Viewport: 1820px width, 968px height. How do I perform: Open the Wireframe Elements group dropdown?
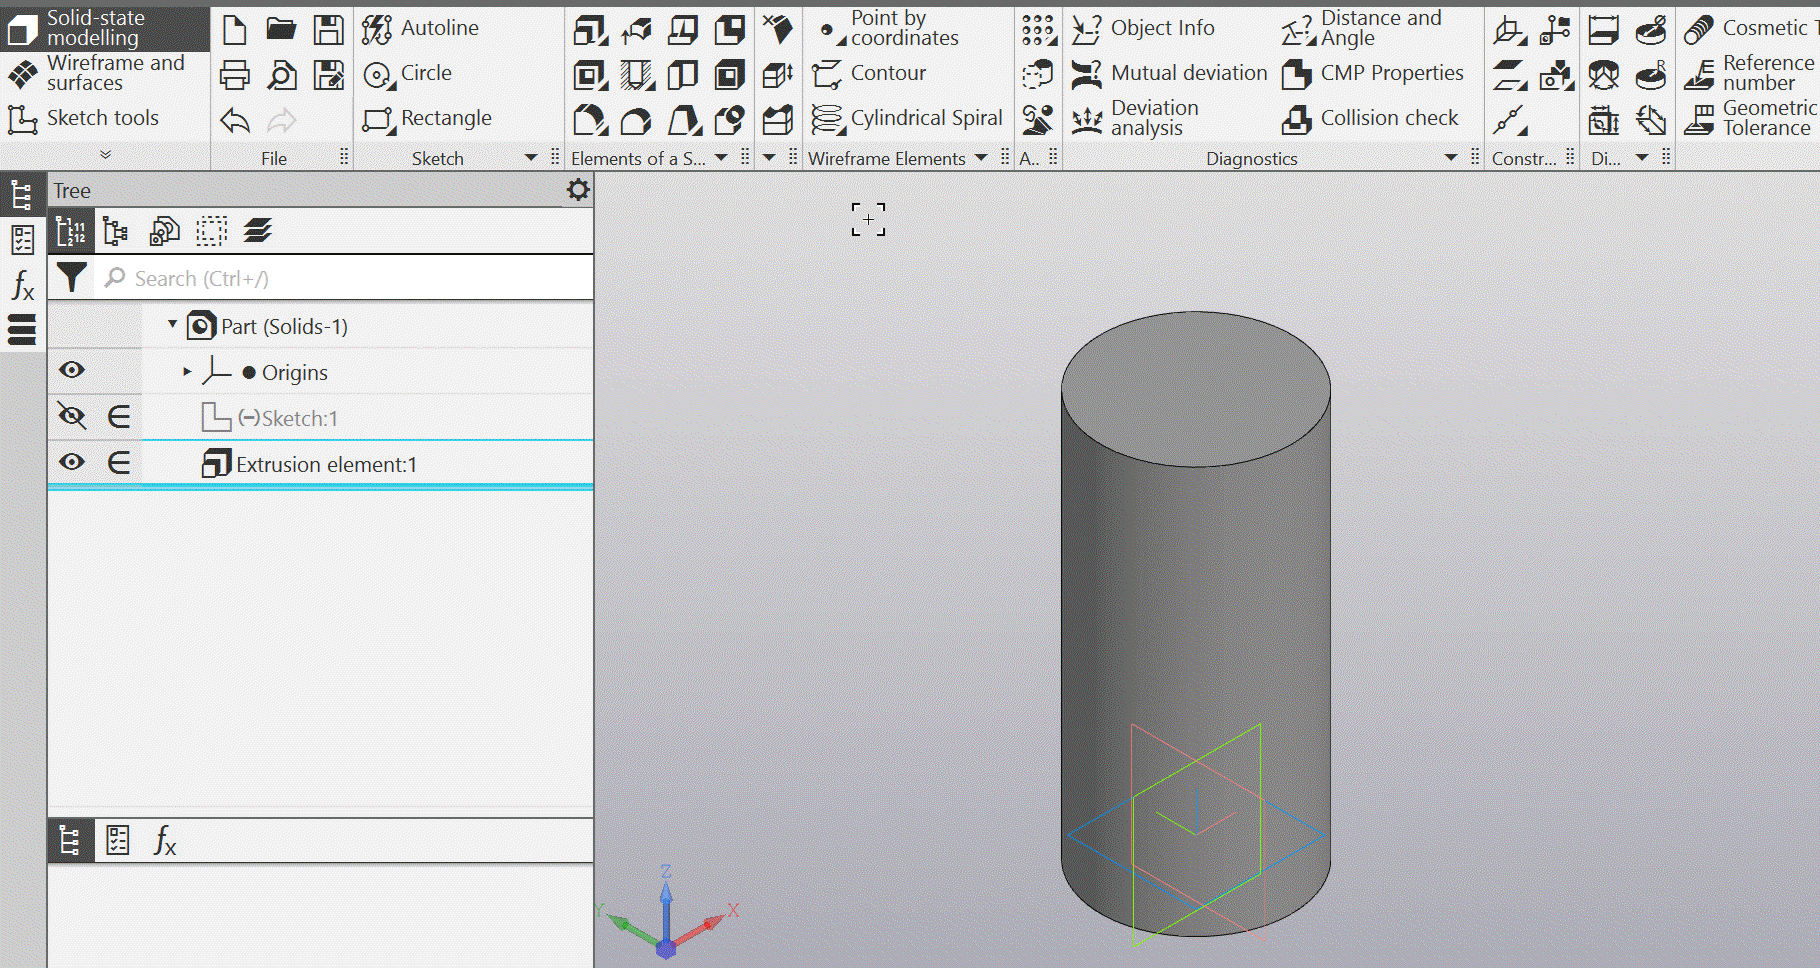[x=981, y=158]
